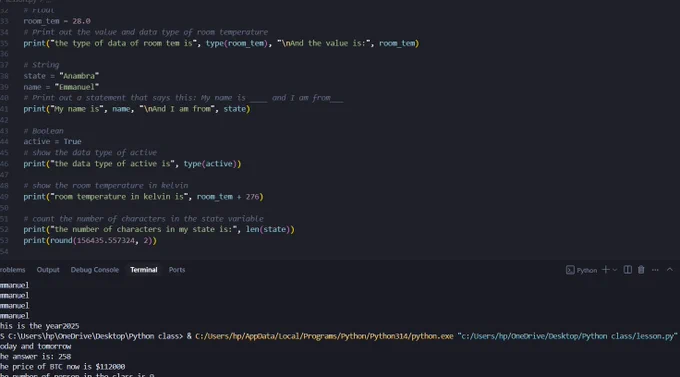Viewport: 680px width, 377px height.
Task: Click the '# Boolean' comment
Action: 43,131
